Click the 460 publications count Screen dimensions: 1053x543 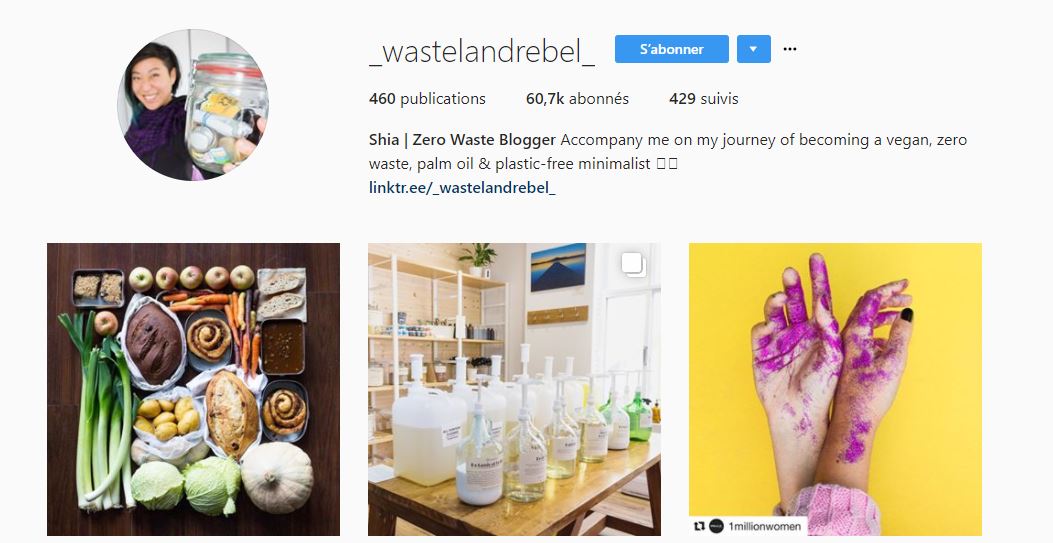click(x=427, y=99)
